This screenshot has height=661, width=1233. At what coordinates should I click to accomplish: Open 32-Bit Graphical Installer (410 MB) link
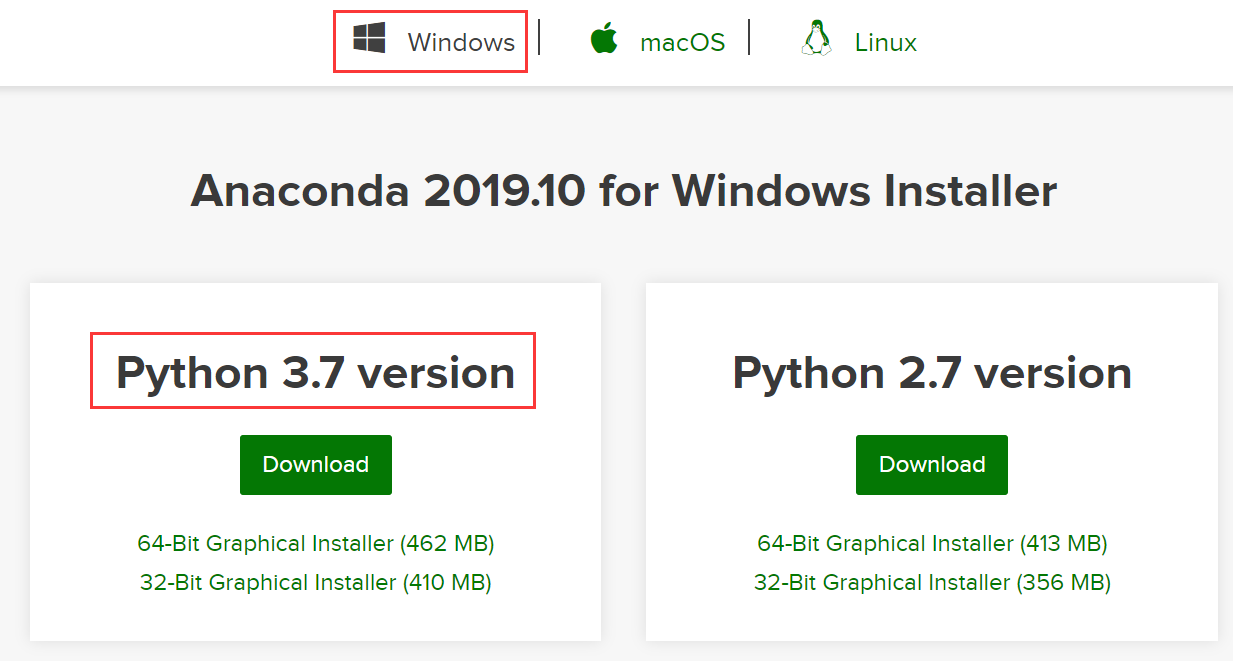(316, 581)
